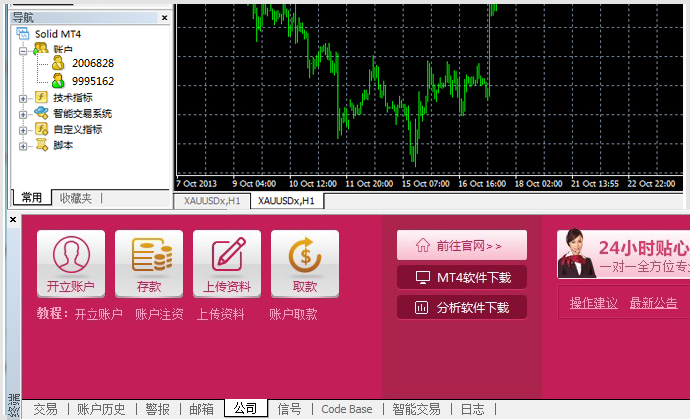The width and height of the screenshot is (690, 420).
Task: Switch to the 常用 navigator tab
Action: (x=32, y=198)
